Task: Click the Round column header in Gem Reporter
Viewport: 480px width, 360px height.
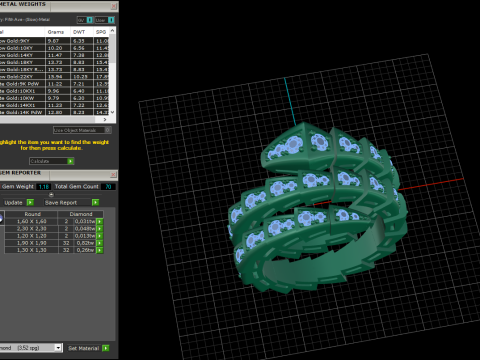Action: tap(32, 214)
